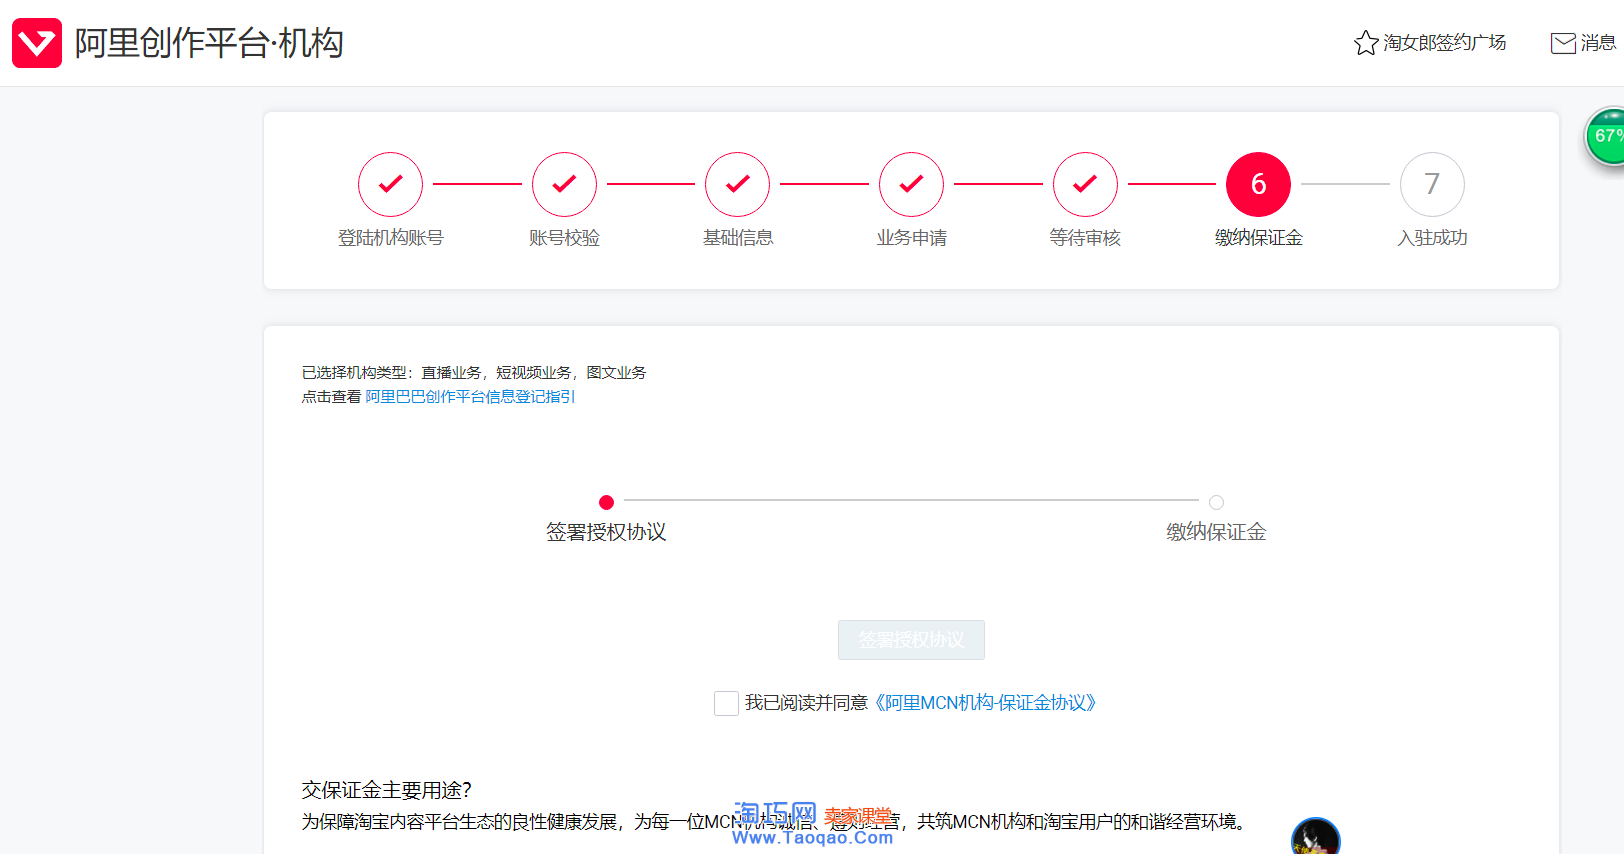Tick the agree to 保证金协议 checkbox

727,703
